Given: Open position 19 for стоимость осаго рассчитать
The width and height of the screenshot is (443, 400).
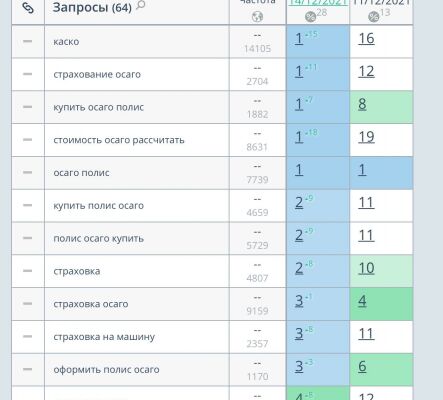Looking at the screenshot, I should point(366,137).
